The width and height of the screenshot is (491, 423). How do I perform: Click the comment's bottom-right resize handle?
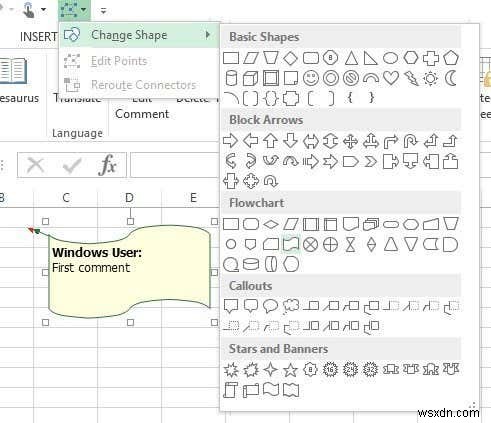(214, 322)
